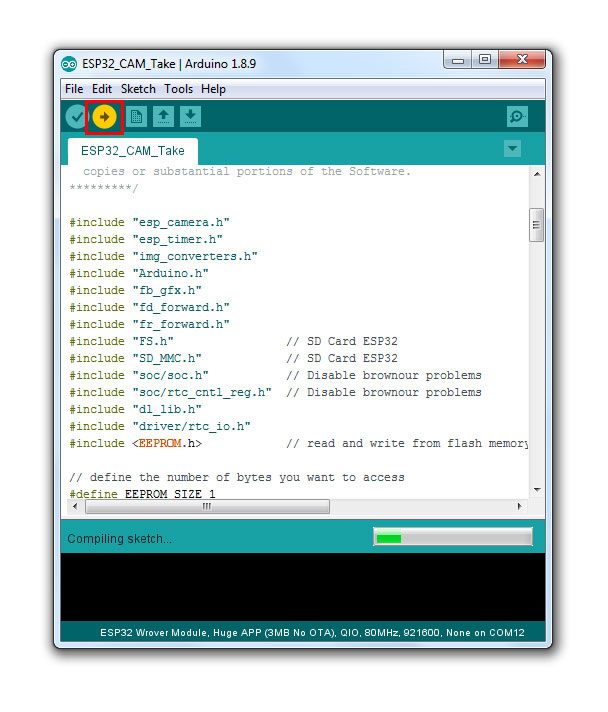
Task: Minimize the Arduino window
Action: click(x=458, y=60)
